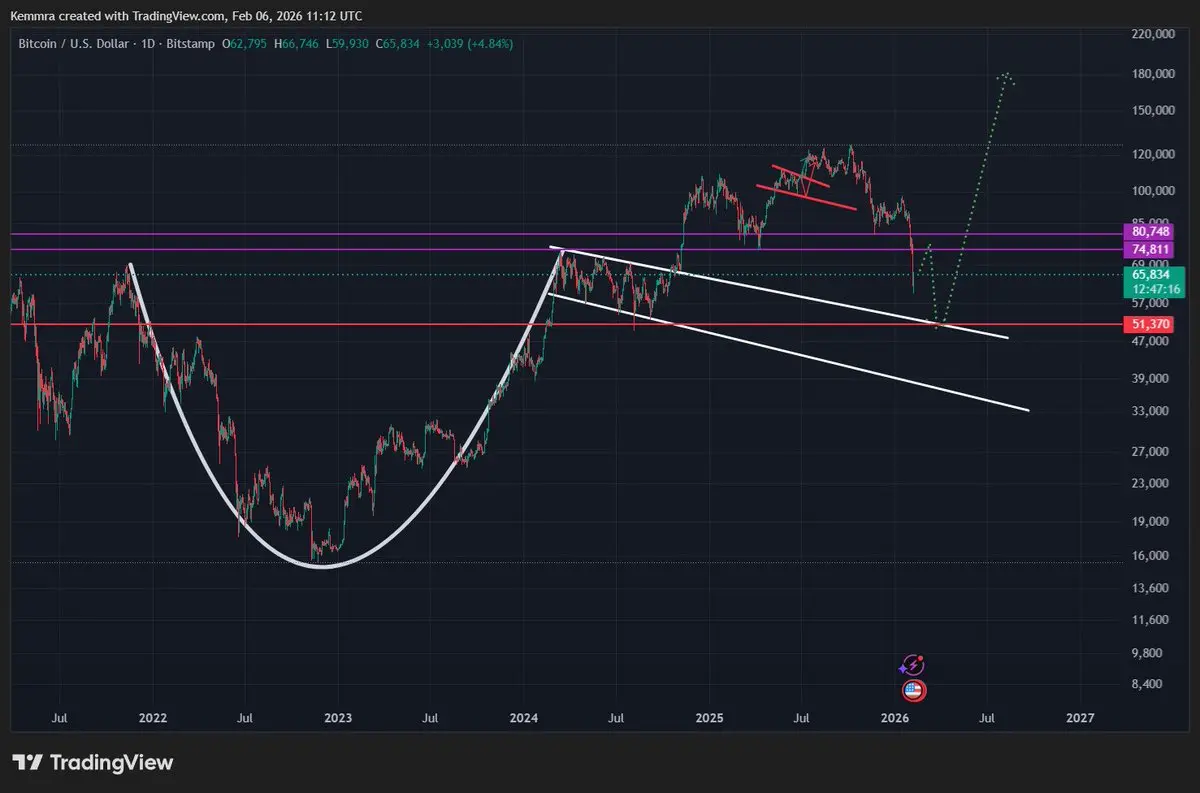
Task: Click the green 65,834 current price label
Action: (x=1153, y=274)
